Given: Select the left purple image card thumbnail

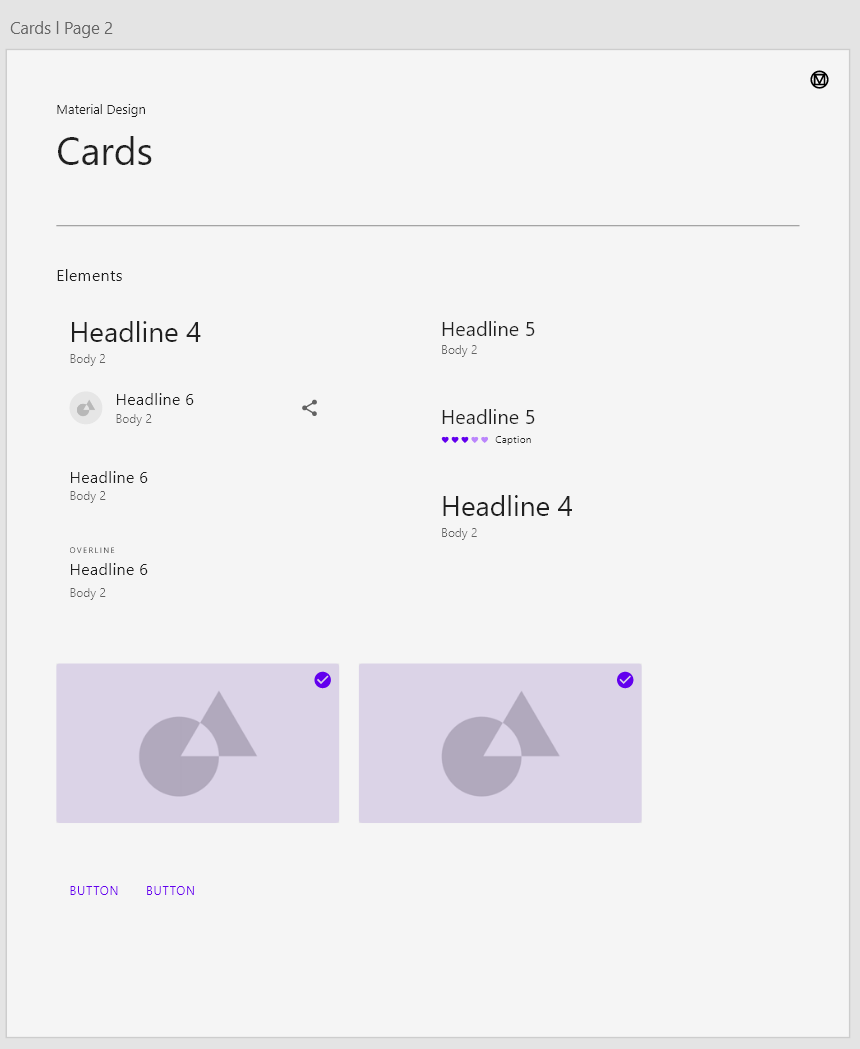Looking at the screenshot, I should [x=197, y=743].
